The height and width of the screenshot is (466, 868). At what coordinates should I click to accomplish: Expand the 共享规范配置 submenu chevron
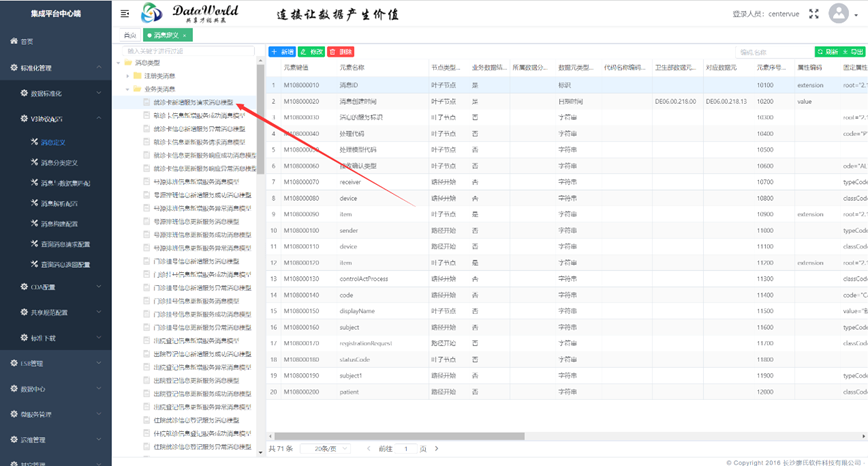[x=99, y=312]
